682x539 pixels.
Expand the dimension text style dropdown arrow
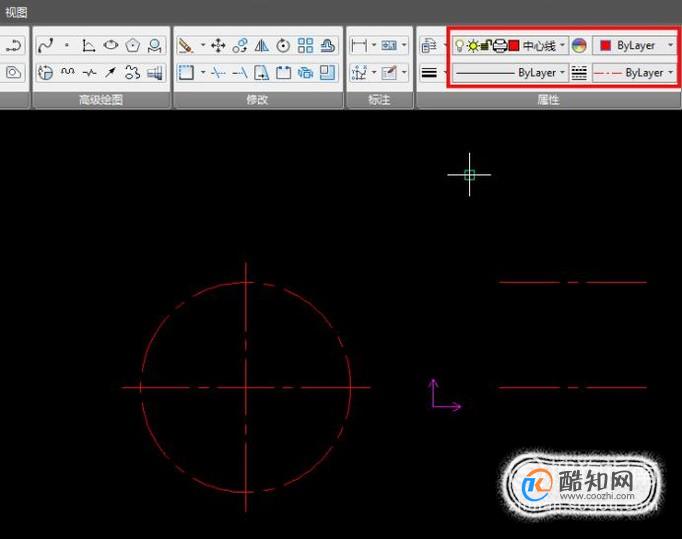click(404, 45)
